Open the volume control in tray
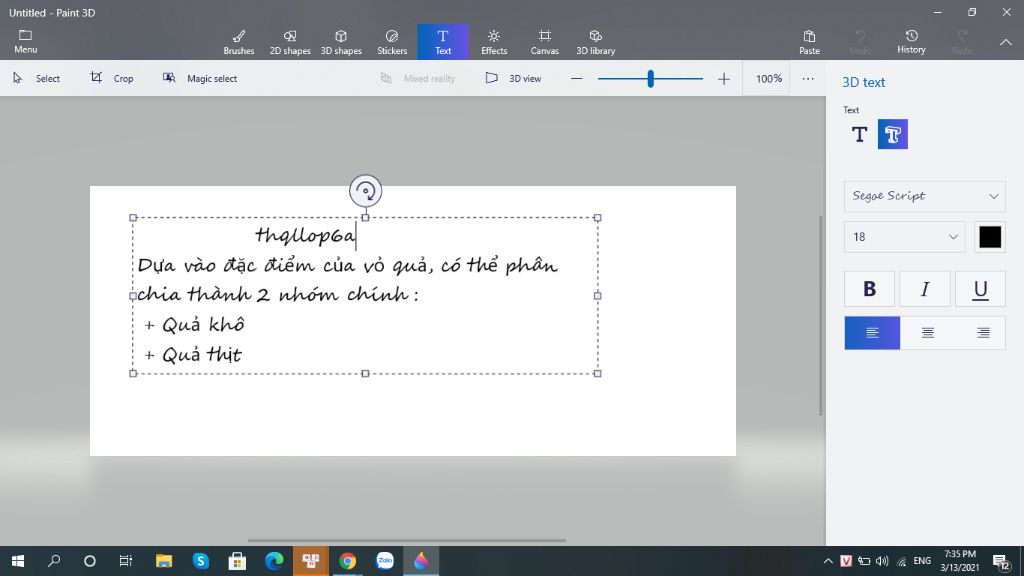 (882, 561)
